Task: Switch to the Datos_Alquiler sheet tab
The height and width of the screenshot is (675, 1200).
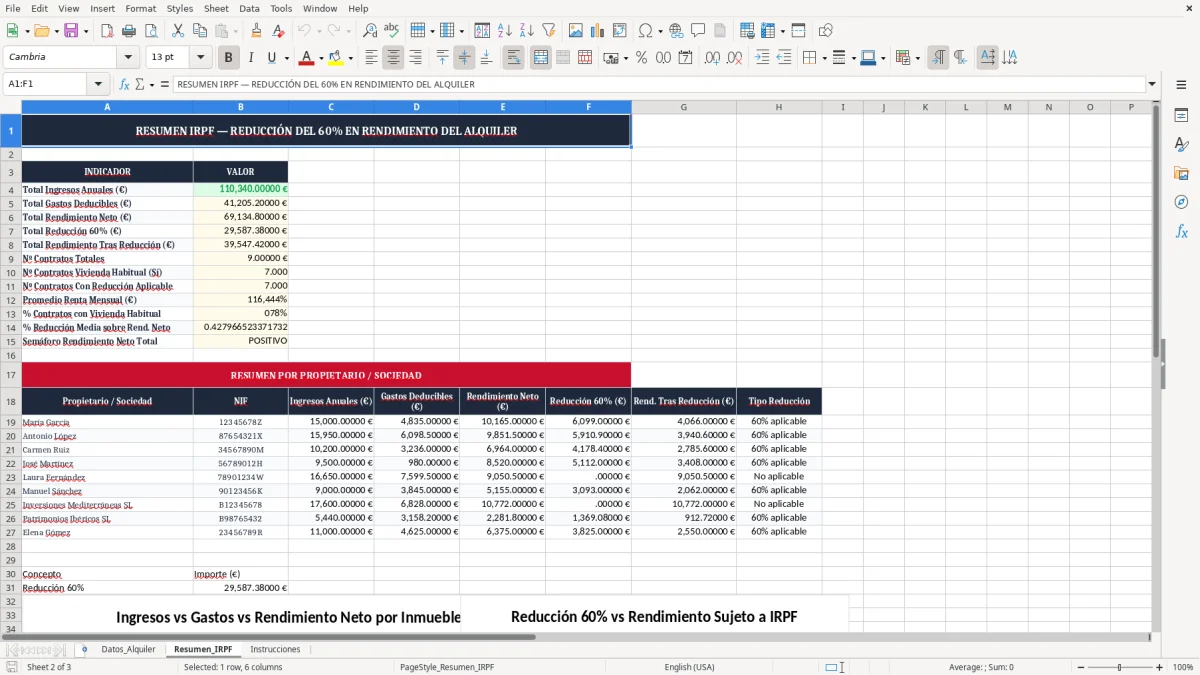Action: tap(129, 649)
